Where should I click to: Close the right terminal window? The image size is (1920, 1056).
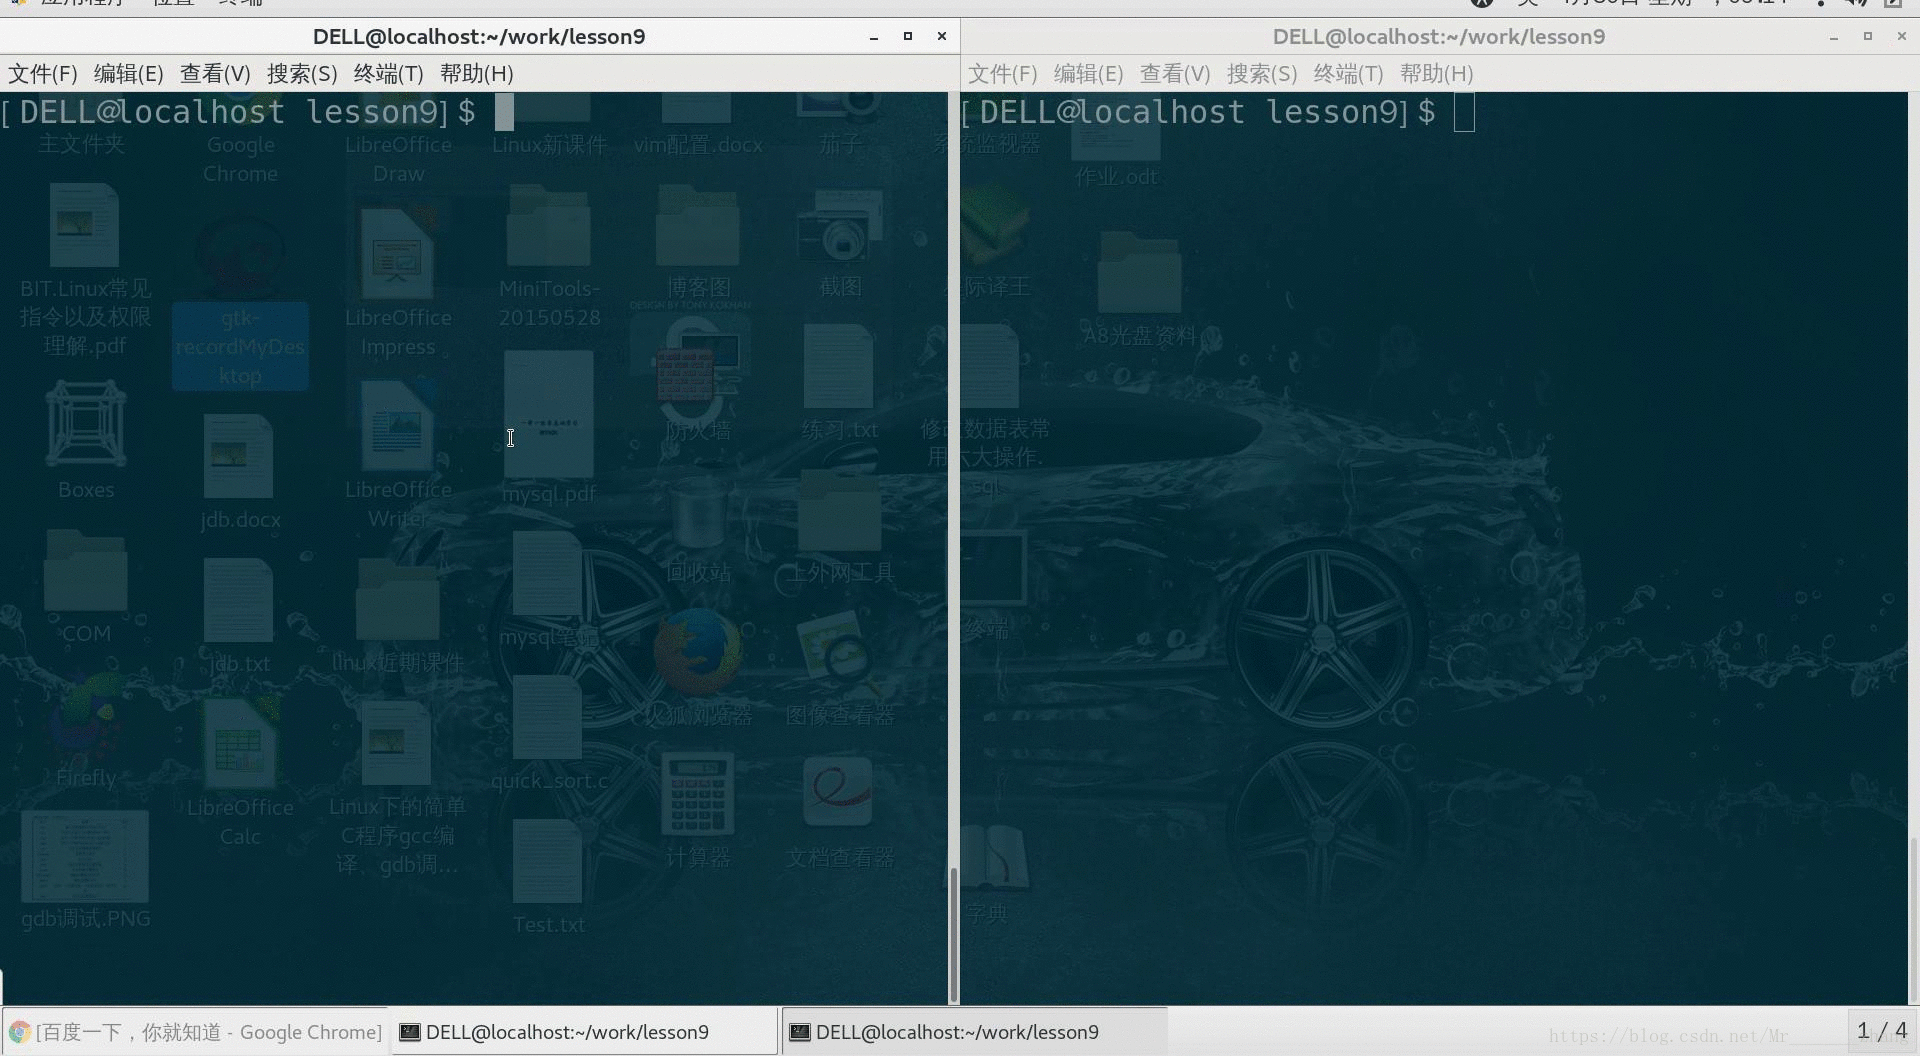[1902, 36]
